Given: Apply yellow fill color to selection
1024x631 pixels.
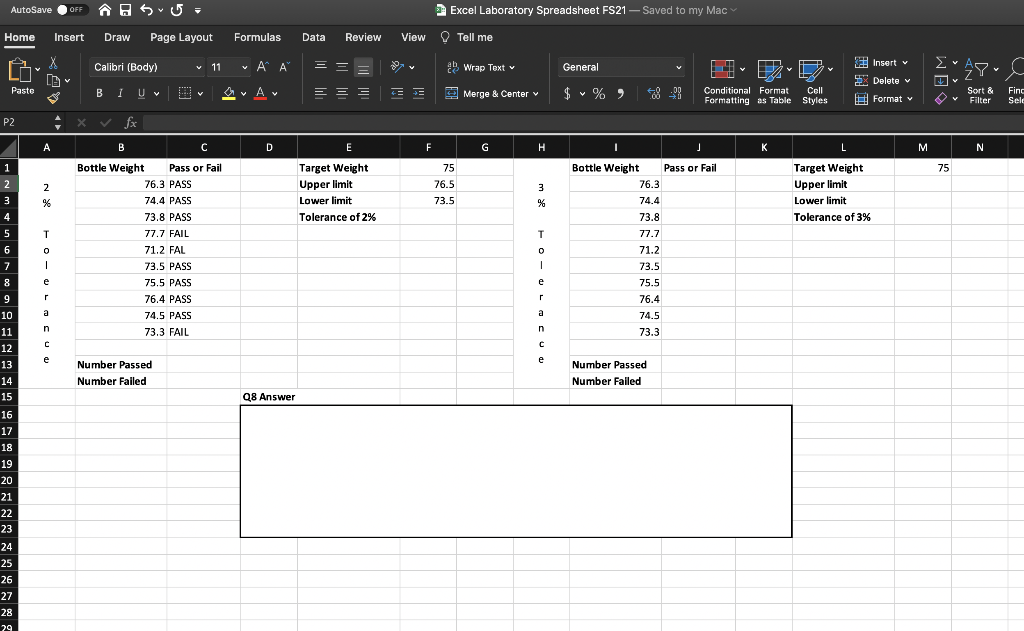Looking at the screenshot, I should point(228,93).
